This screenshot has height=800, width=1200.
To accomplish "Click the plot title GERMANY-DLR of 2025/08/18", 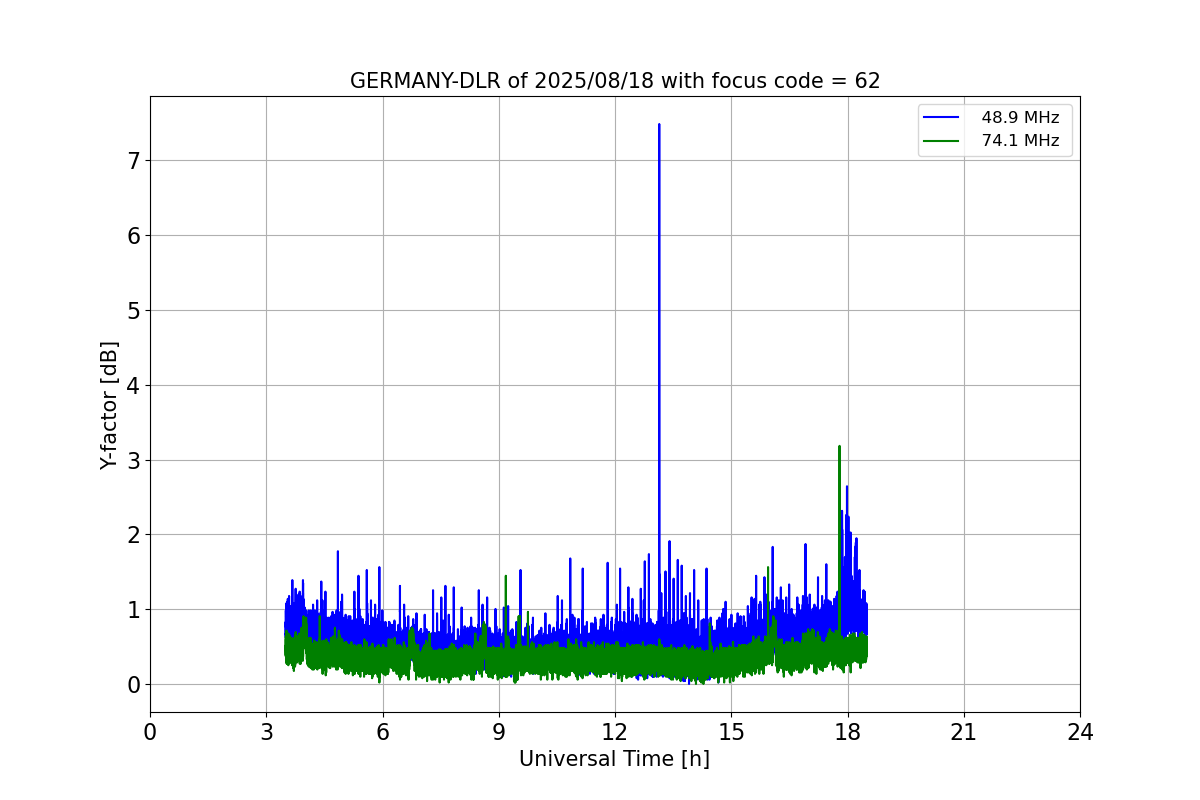I will pos(615,81).
